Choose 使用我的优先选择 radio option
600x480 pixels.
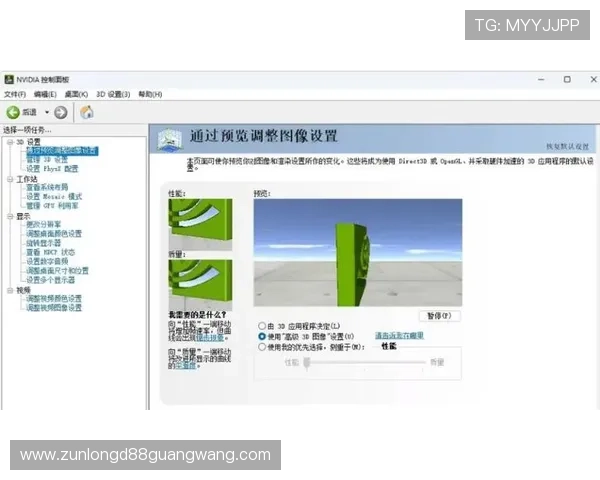[x=262, y=347]
